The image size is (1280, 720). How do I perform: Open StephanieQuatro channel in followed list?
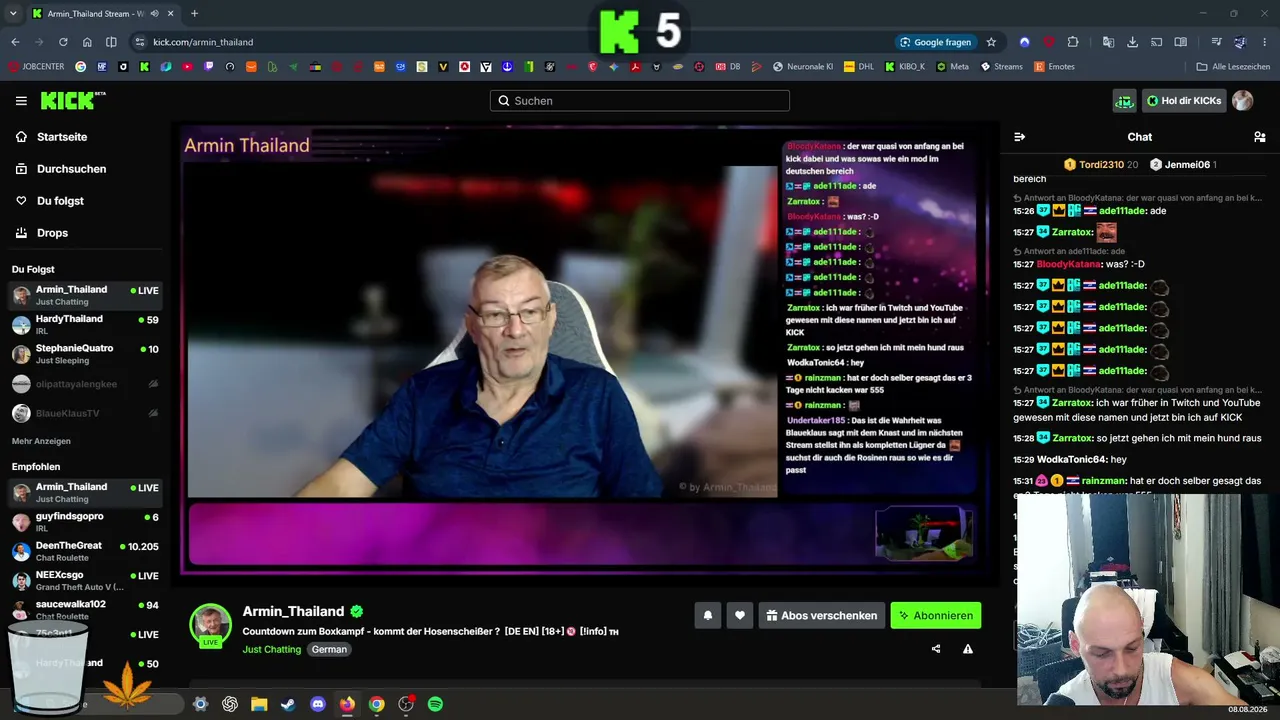pos(85,354)
